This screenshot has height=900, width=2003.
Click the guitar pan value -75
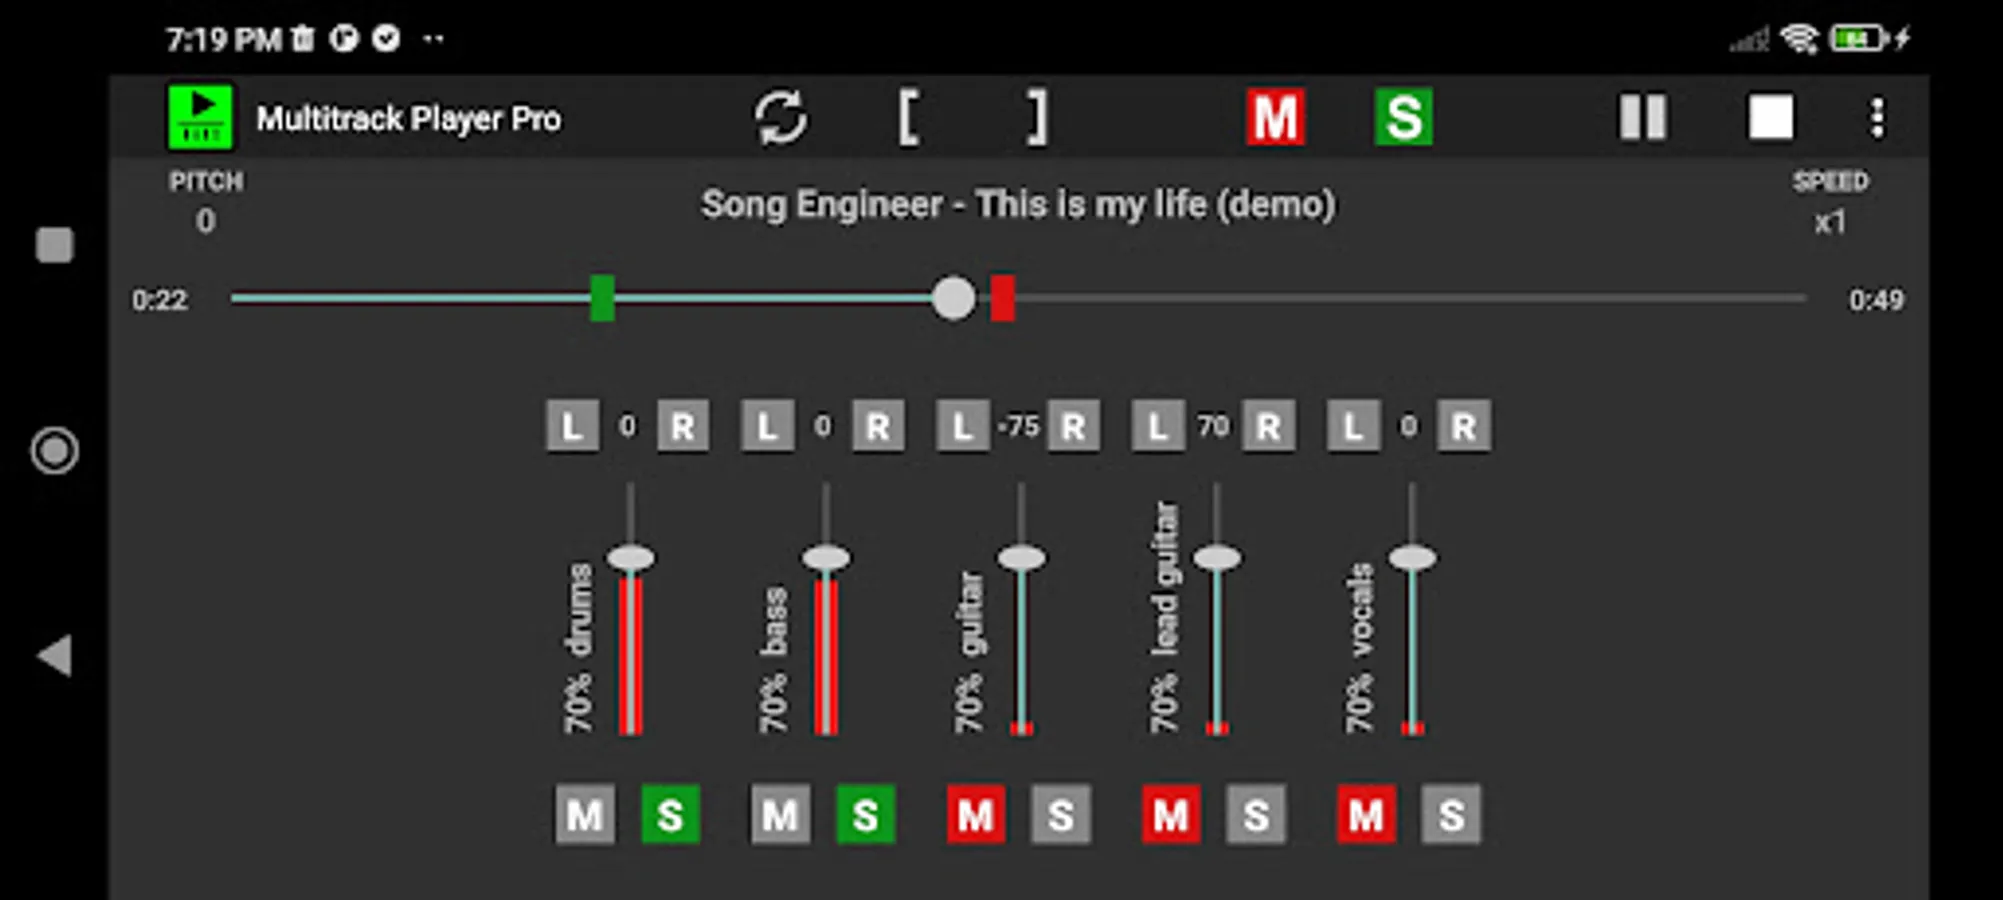click(x=1018, y=427)
